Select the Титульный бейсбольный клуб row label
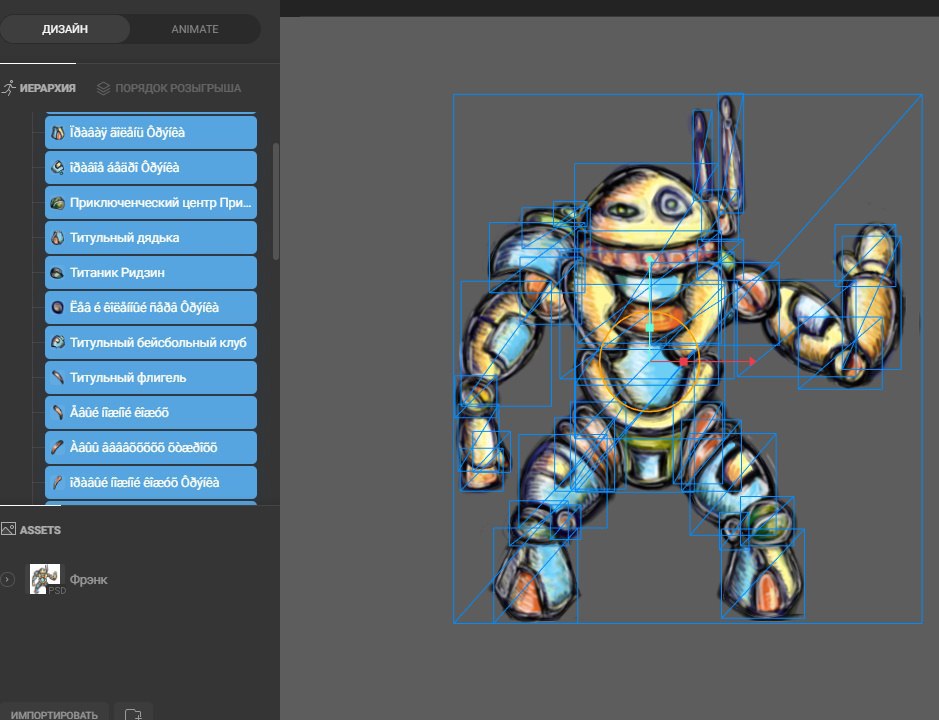 click(158, 343)
